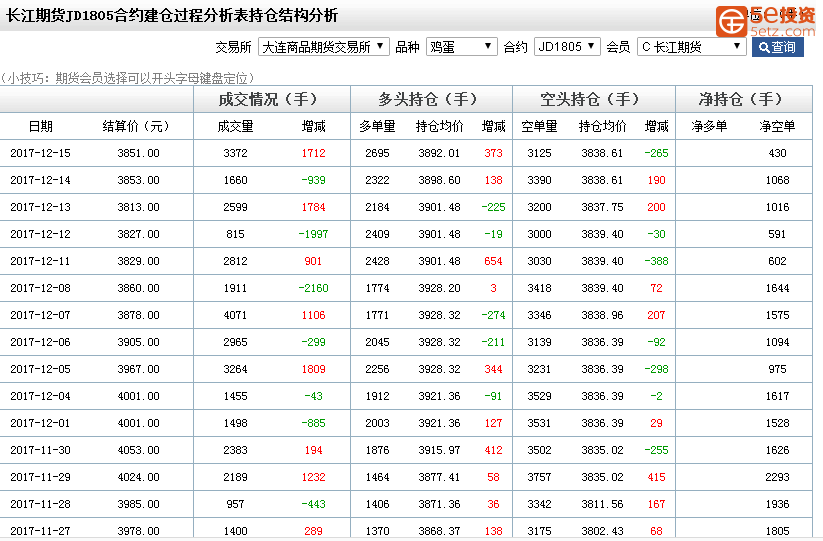Open the 品种 鸡蛋 dropdown
823x541 pixels.
(x=461, y=47)
